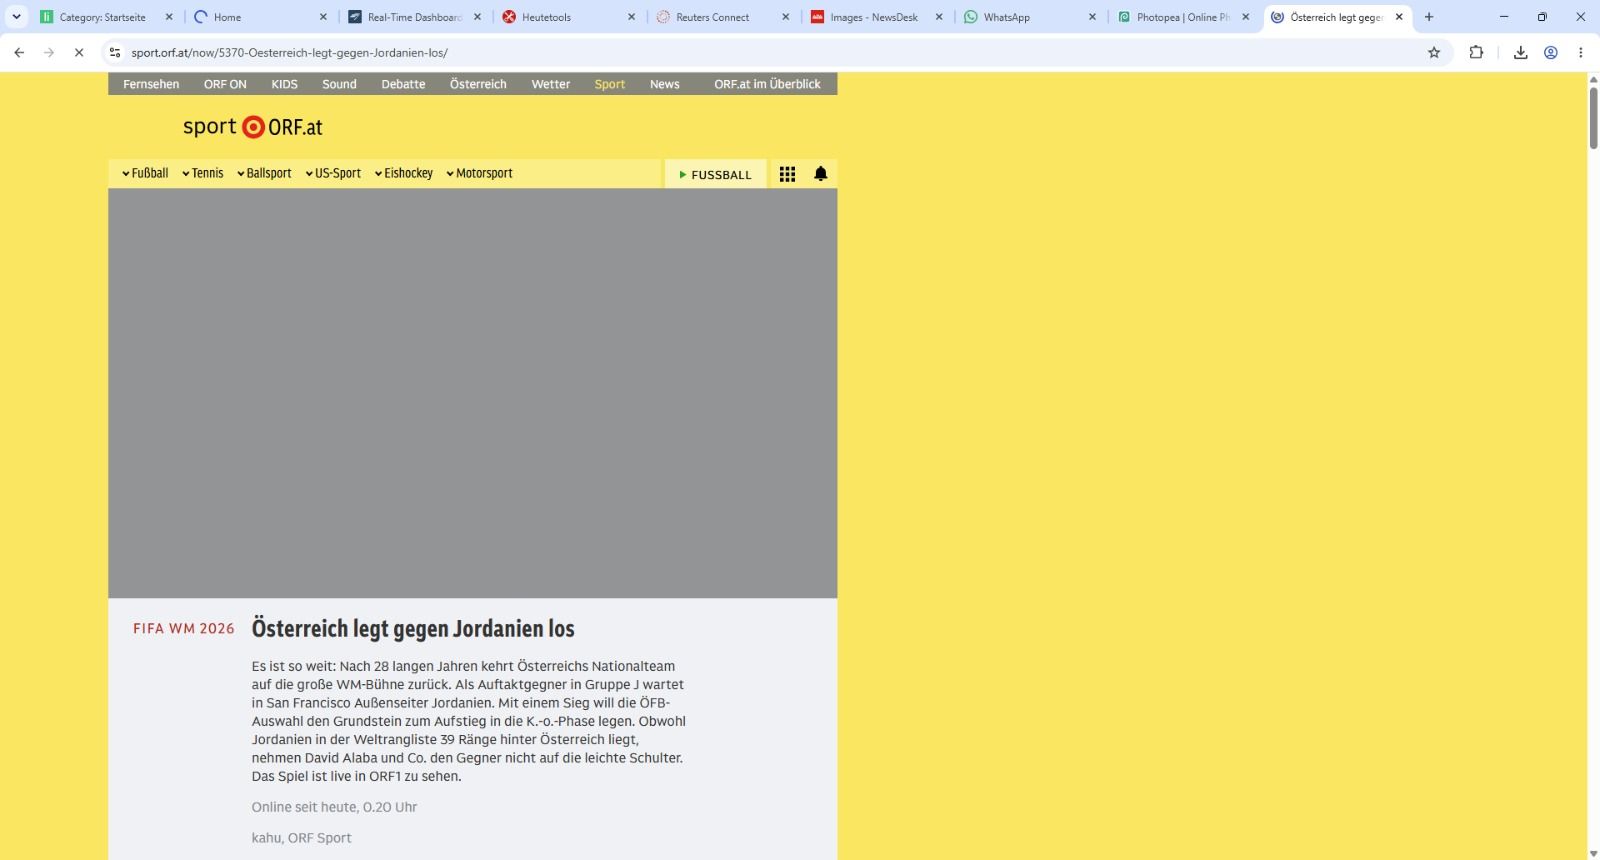This screenshot has height=860, width=1600.
Task: Open Fernsehen in ORF top navigation
Action: [x=151, y=84]
